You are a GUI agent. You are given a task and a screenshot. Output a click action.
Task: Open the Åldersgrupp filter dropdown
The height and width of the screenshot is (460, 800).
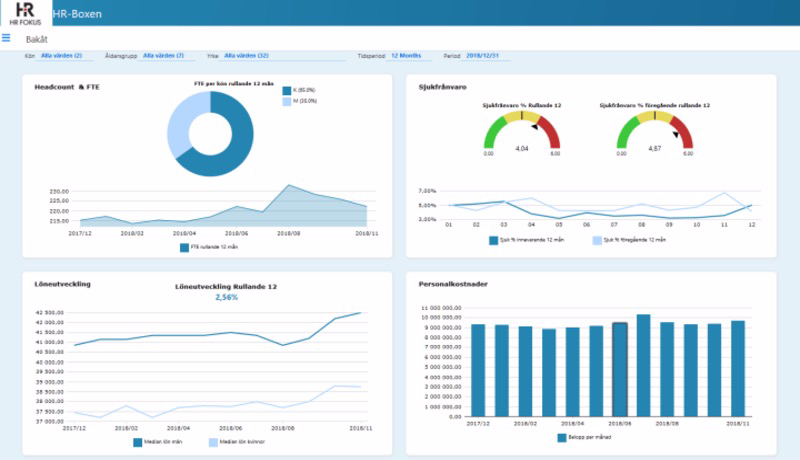click(x=168, y=56)
